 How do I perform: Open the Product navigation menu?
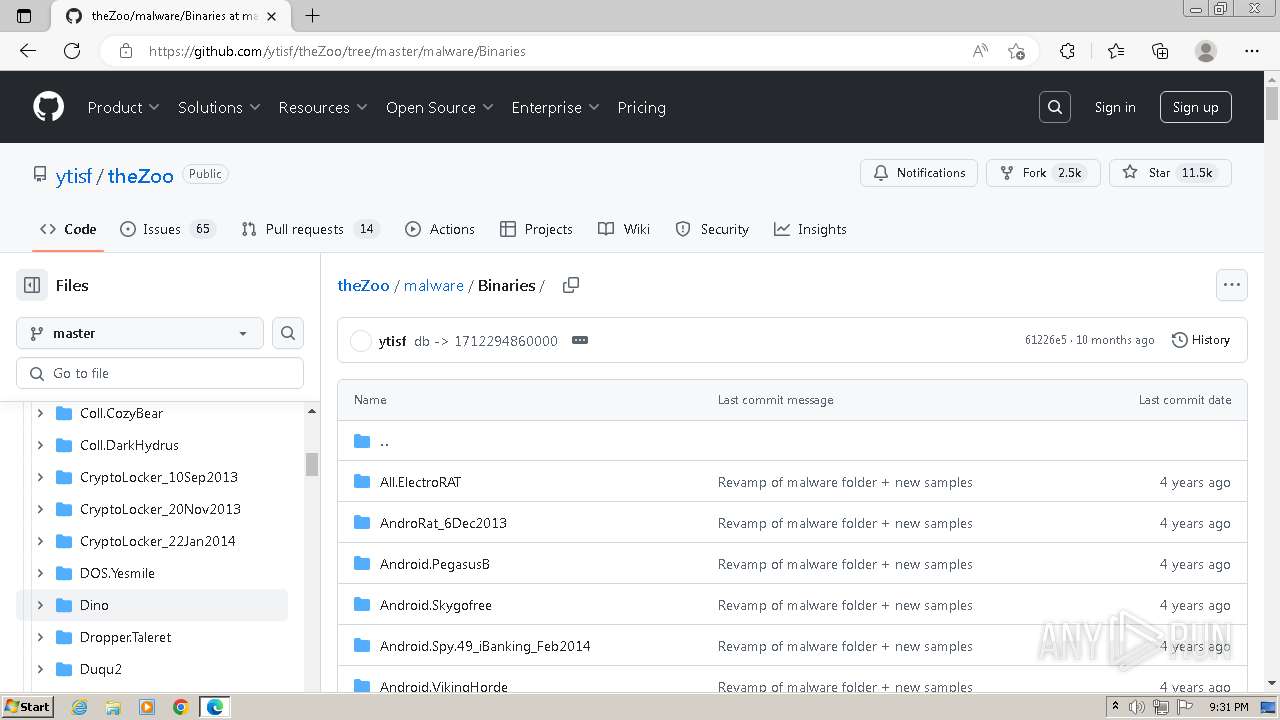(x=123, y=107)
